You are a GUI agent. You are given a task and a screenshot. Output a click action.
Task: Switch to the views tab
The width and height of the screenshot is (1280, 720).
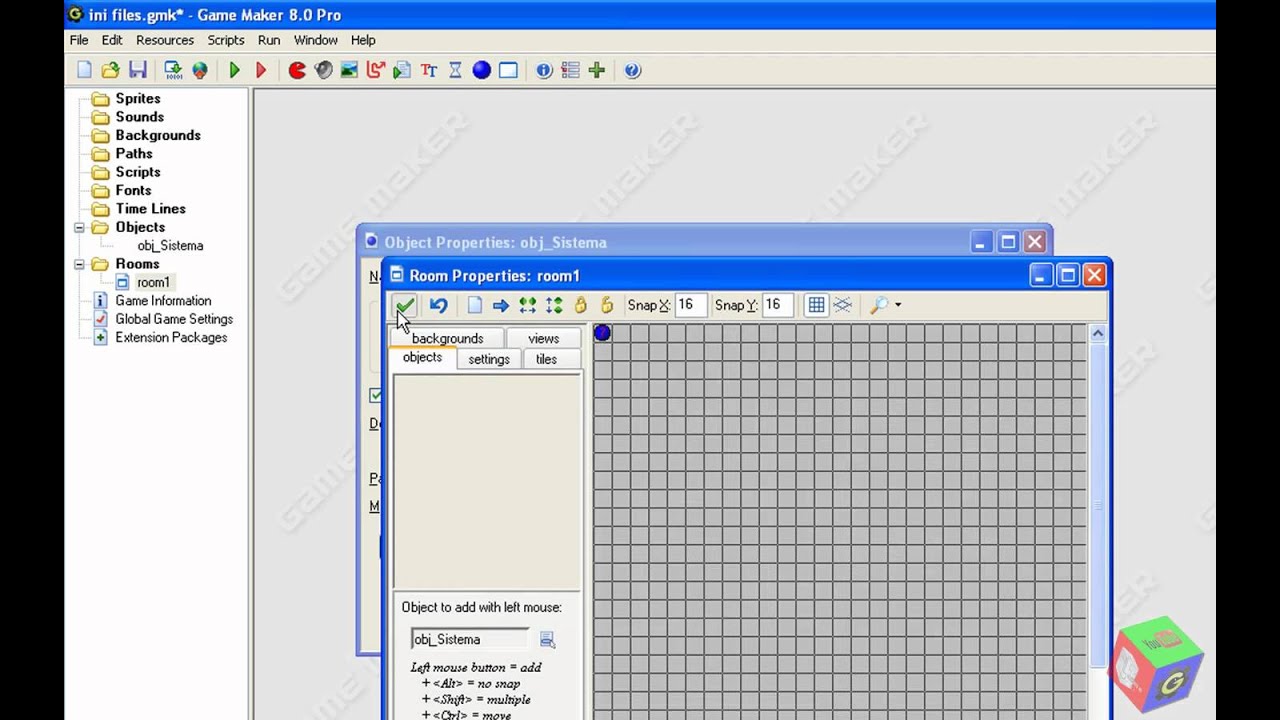click(x=544, y=338)
